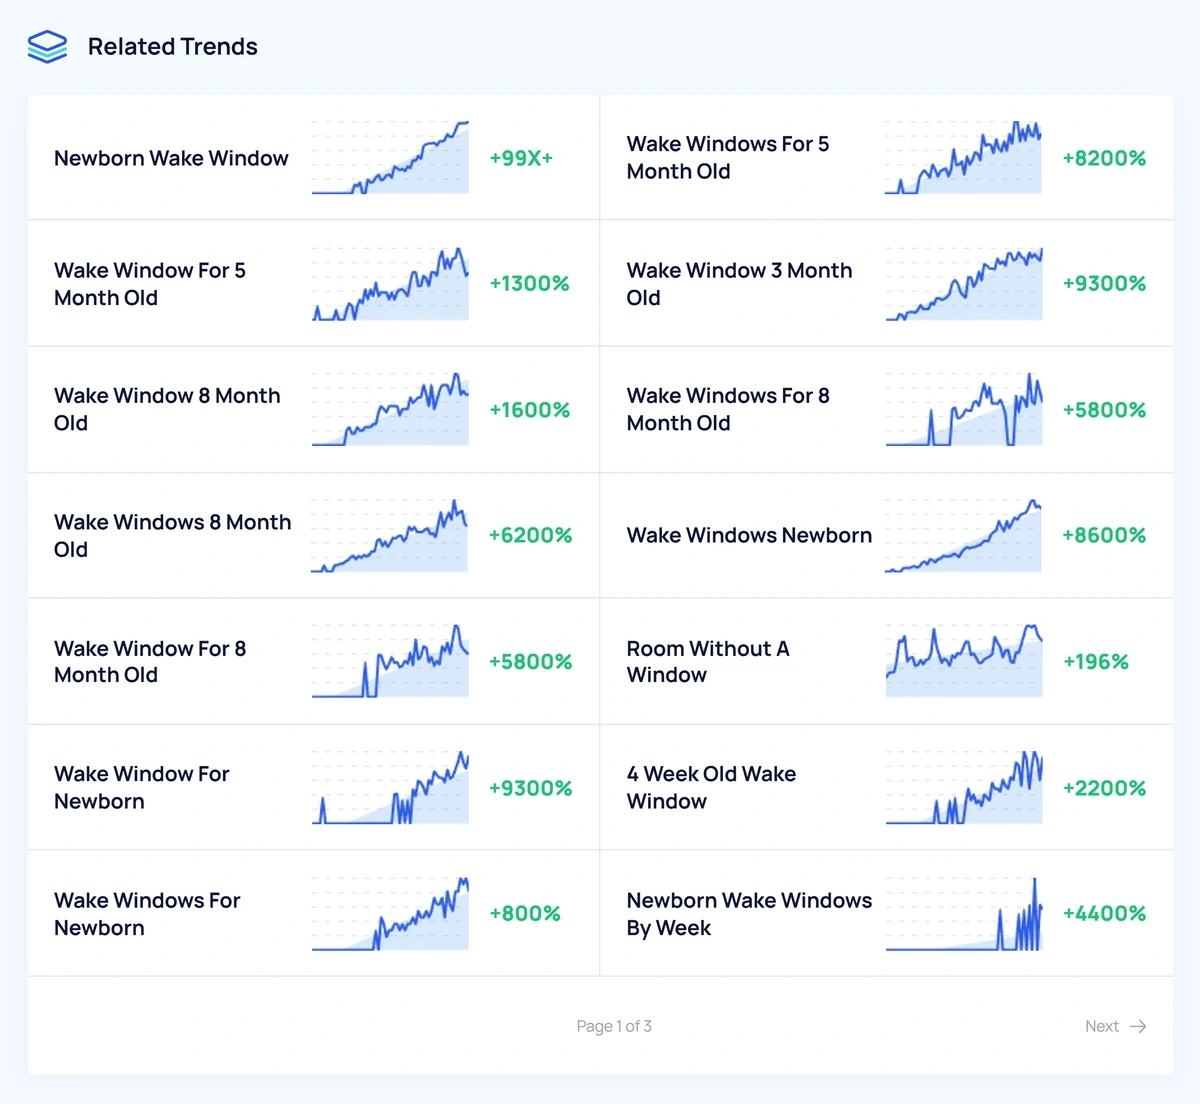Viewport: 1200px width, 1104px height.
Task: Open the Wake Windows For 5 Month Old chart
Action: click(962, 157)
